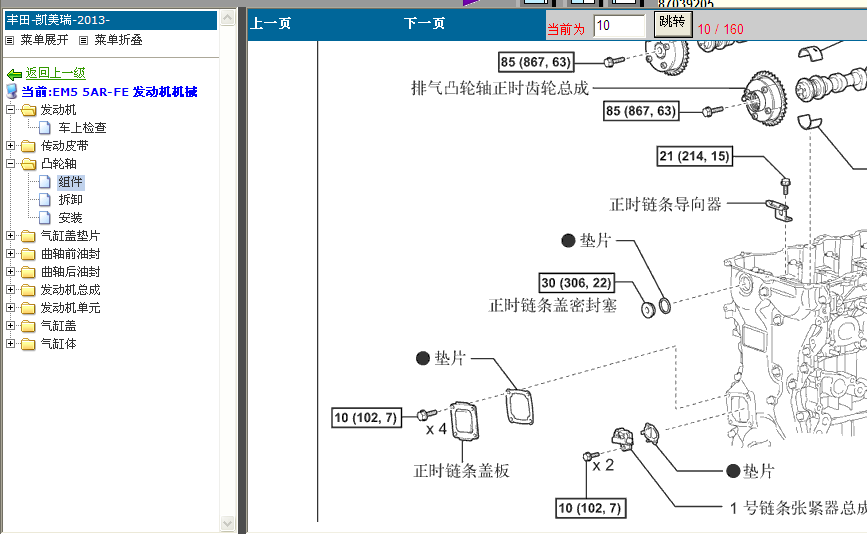
Task: Select the 气缸盖垫片 tree label
Action: (70, 236)
